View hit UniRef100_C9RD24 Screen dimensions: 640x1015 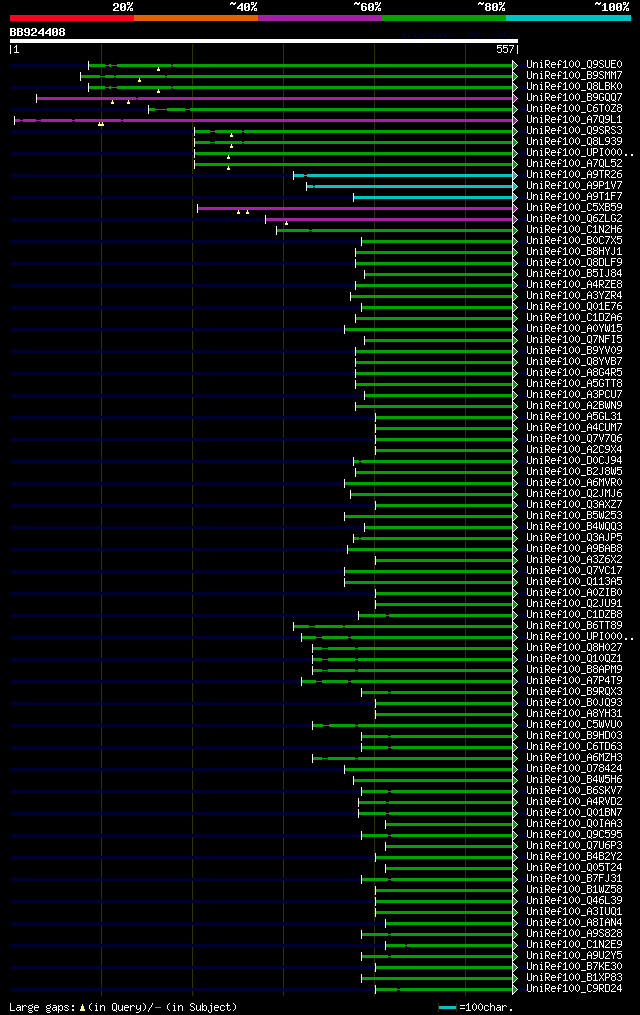(574, 989)
